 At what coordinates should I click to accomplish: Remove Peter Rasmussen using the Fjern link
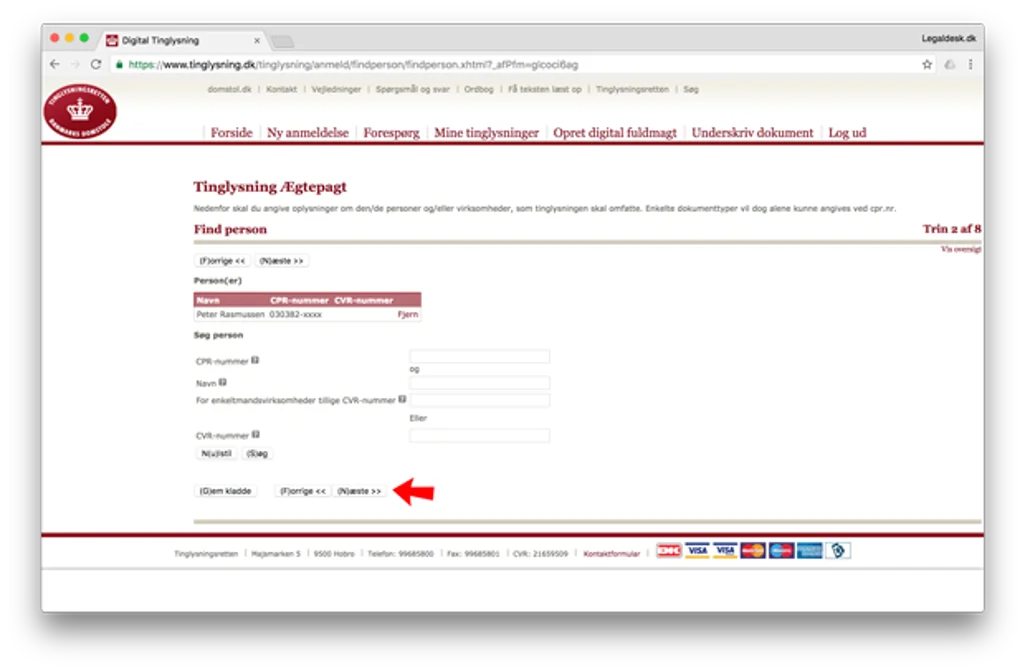(408, 314)
